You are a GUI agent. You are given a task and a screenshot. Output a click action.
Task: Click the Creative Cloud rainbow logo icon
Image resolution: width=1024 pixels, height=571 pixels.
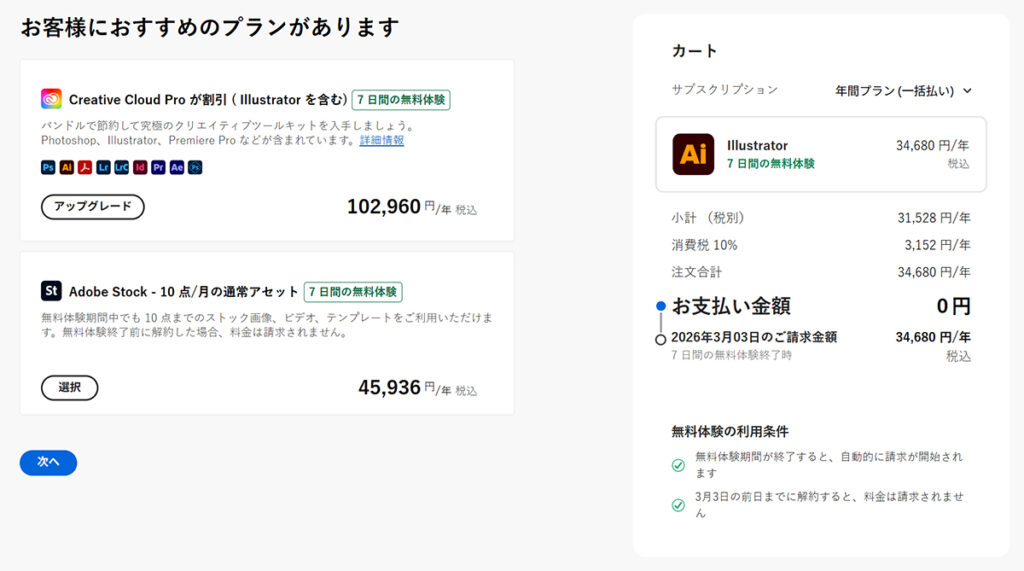[51, 99]
